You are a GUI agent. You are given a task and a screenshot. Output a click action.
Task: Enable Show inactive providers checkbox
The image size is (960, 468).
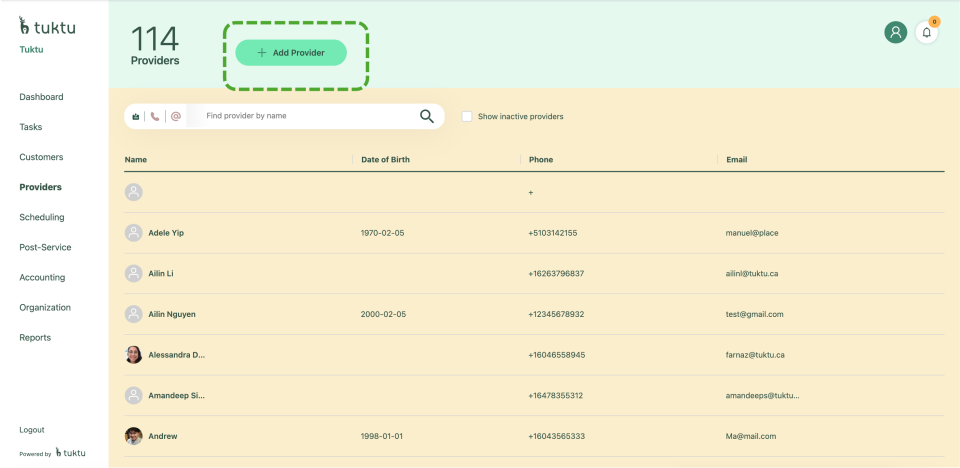coord(467,116)
